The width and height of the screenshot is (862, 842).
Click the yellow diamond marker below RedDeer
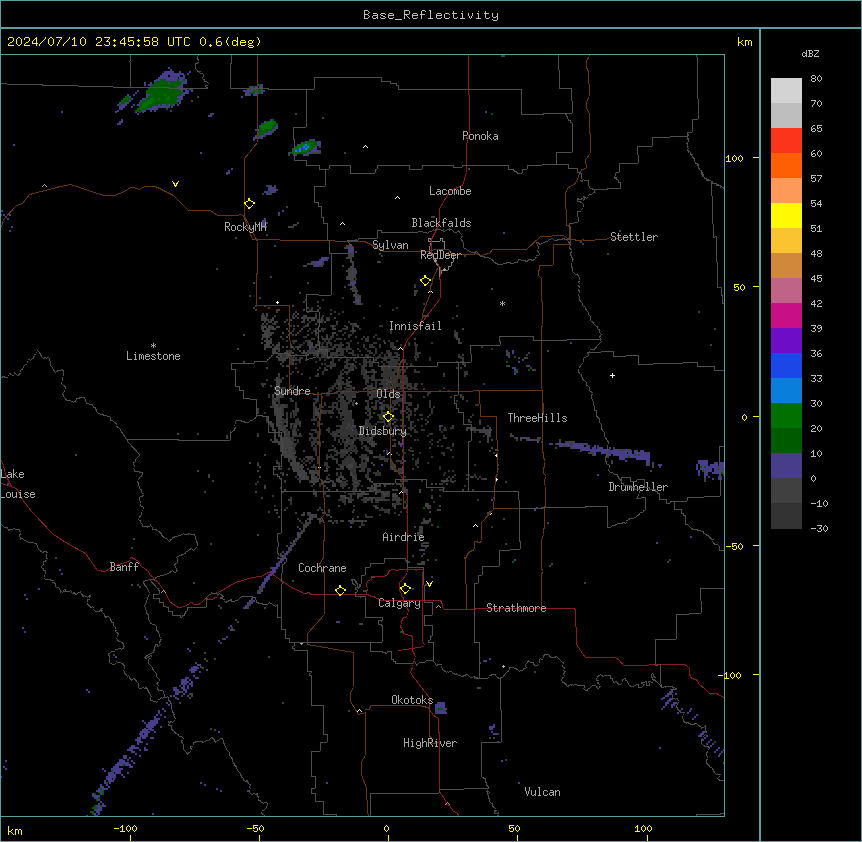pos(426,281)
